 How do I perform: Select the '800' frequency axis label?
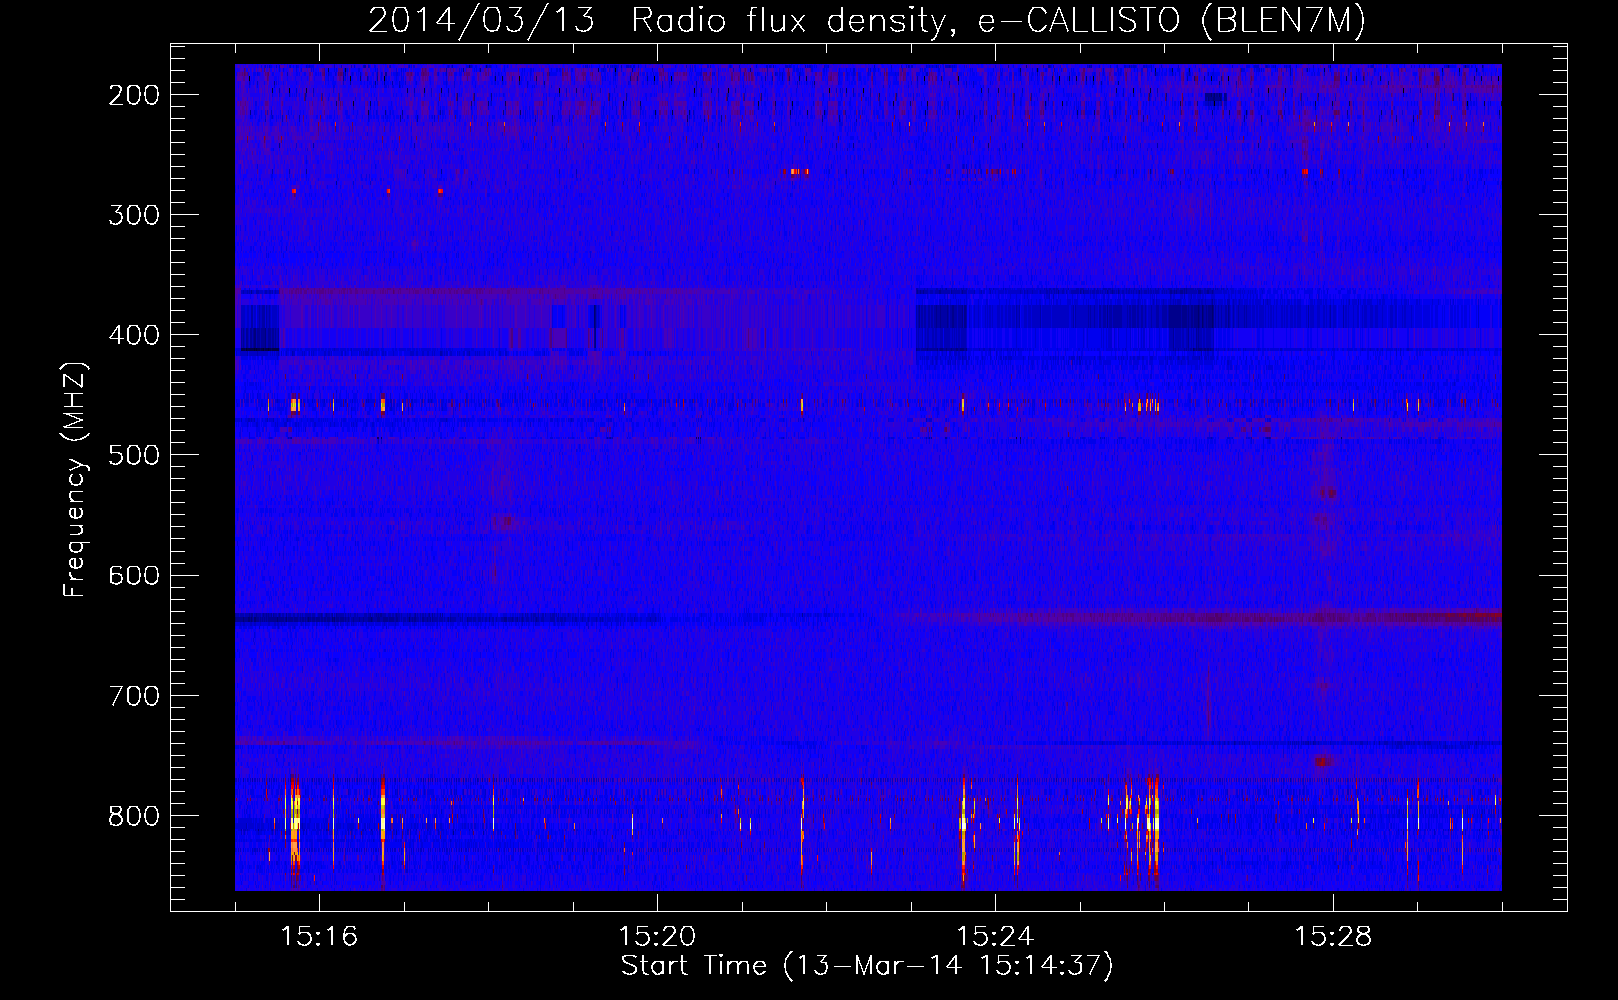click(134, 816)
